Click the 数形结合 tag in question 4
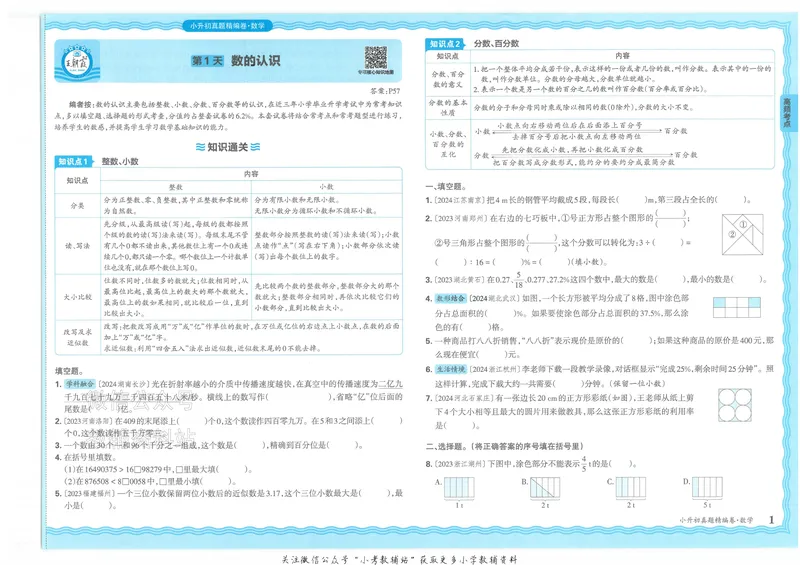The image size is (800, 565). coord(451,298)
